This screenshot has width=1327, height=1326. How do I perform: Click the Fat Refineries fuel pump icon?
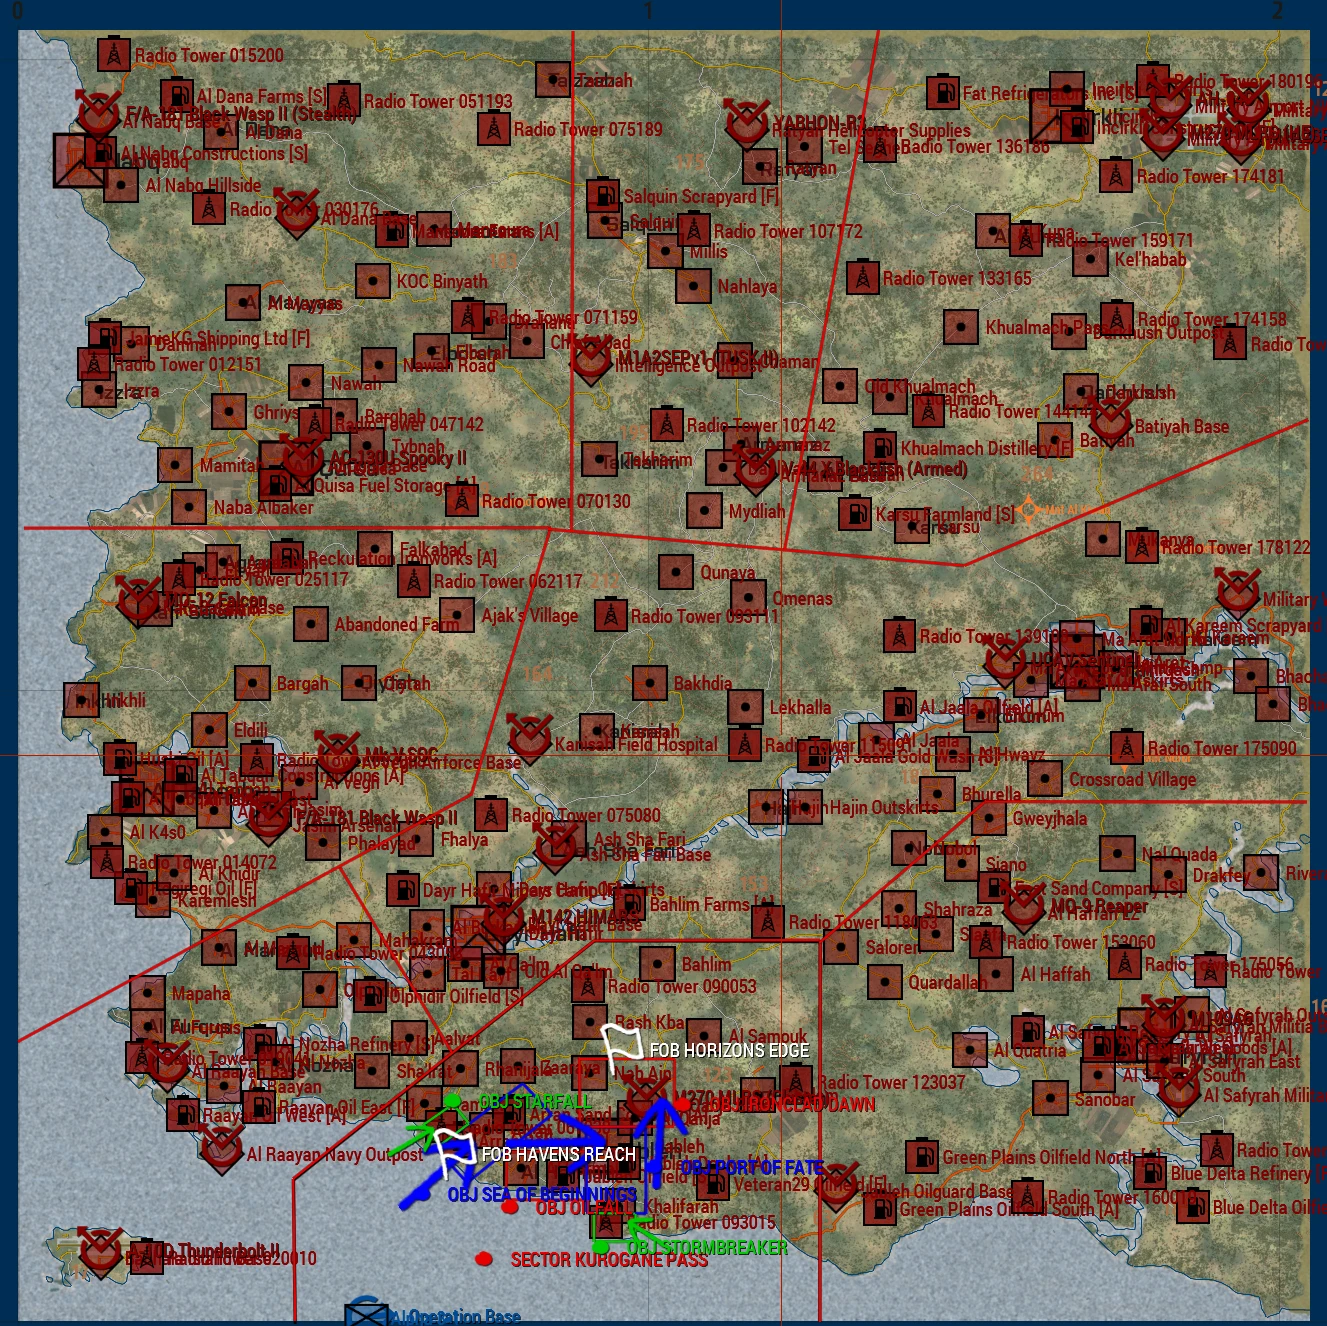(942, 93)
